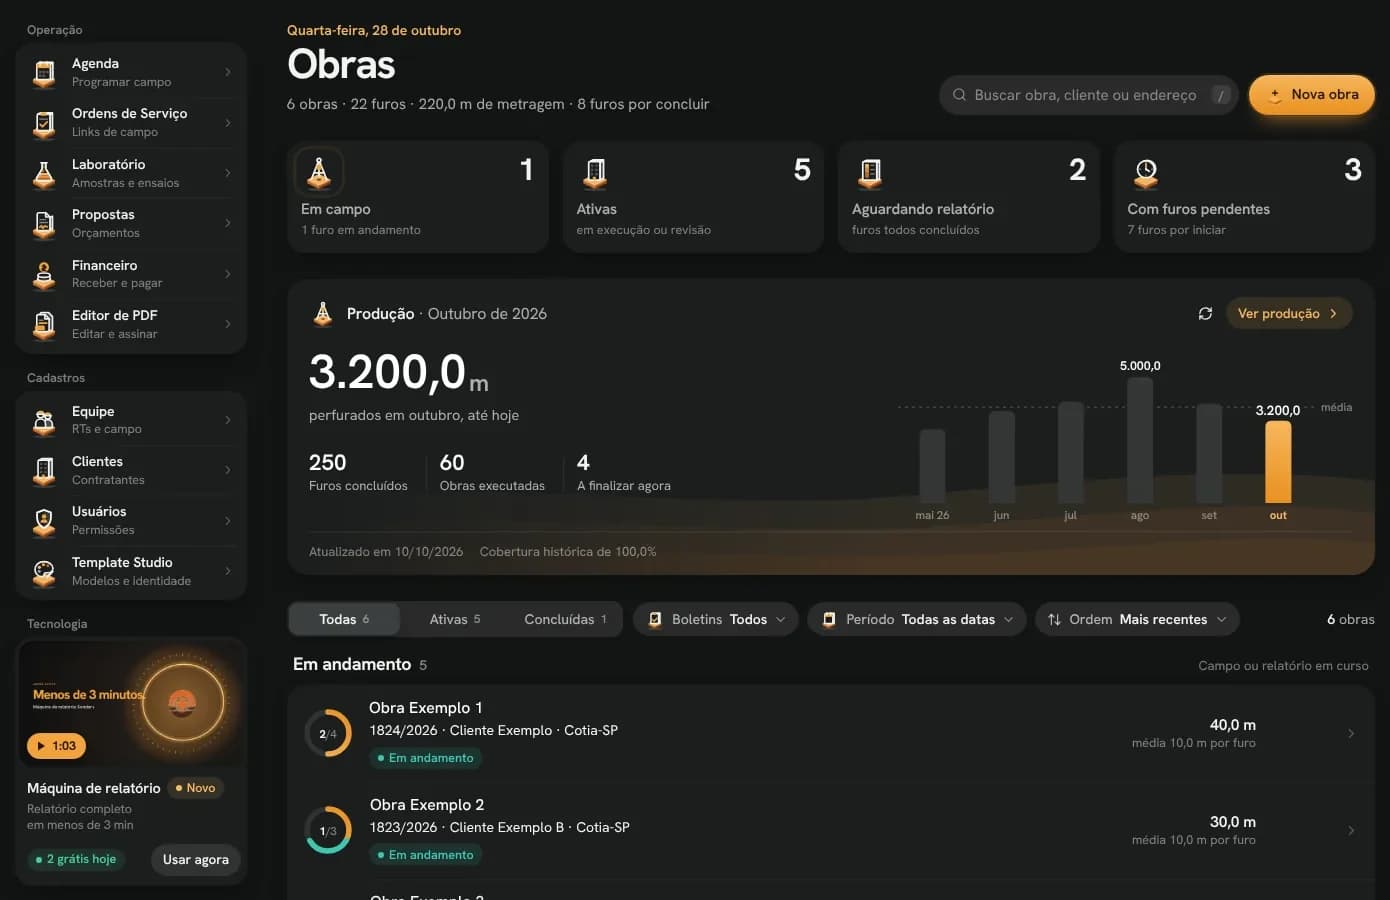Screen dimensions: 1390x900
Task: Click the Novo badge beside Máquina de relatório
Action: (195, 788)
